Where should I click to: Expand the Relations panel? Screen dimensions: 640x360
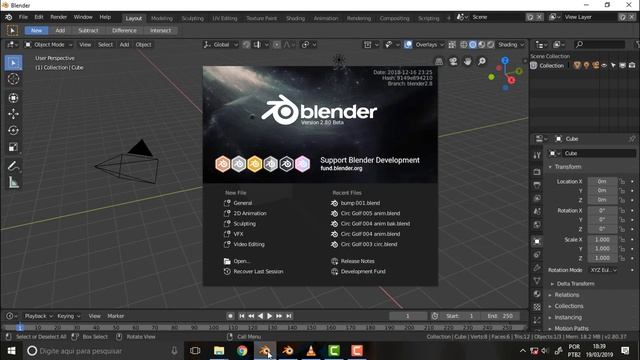(566, 295)
